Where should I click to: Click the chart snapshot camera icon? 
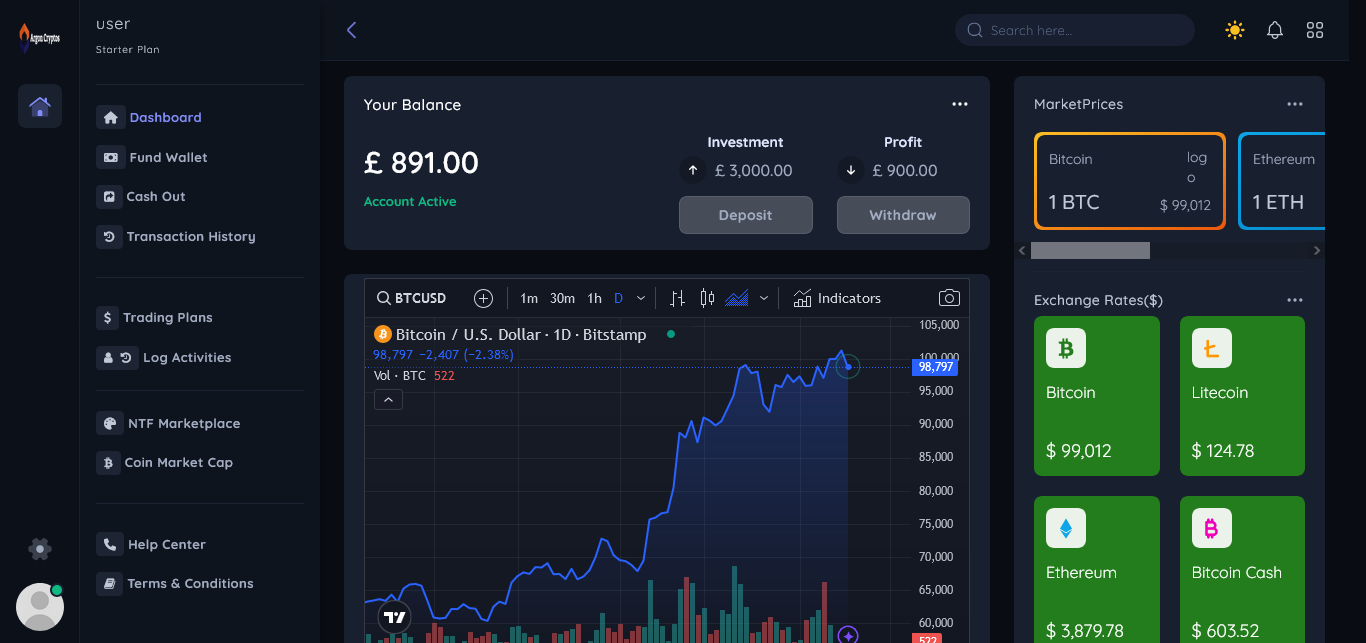pyautogui.click(x=949, y=298)
